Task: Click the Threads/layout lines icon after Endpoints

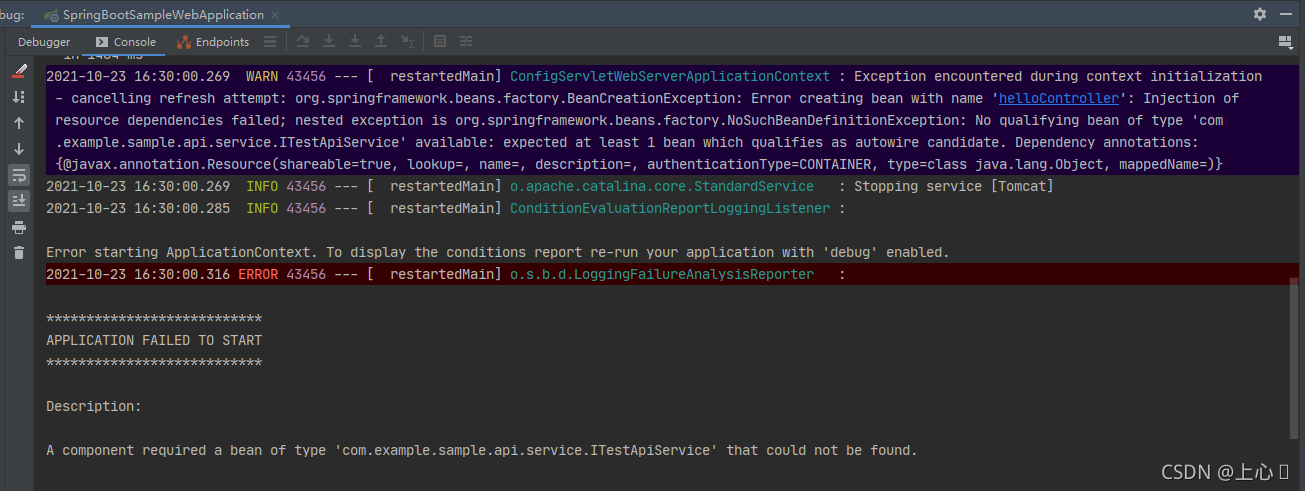Action: [270, 41]
